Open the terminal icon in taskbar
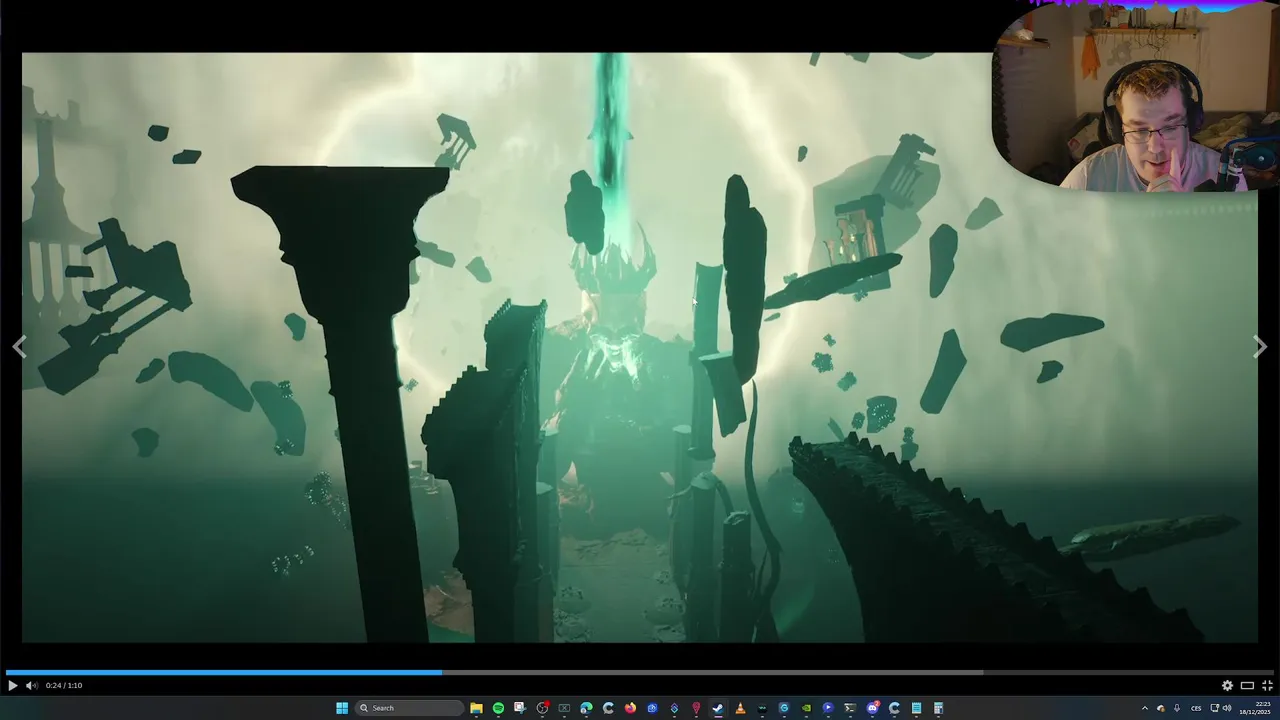This screenshot has width=1280, height=720. tap(850, 708)
